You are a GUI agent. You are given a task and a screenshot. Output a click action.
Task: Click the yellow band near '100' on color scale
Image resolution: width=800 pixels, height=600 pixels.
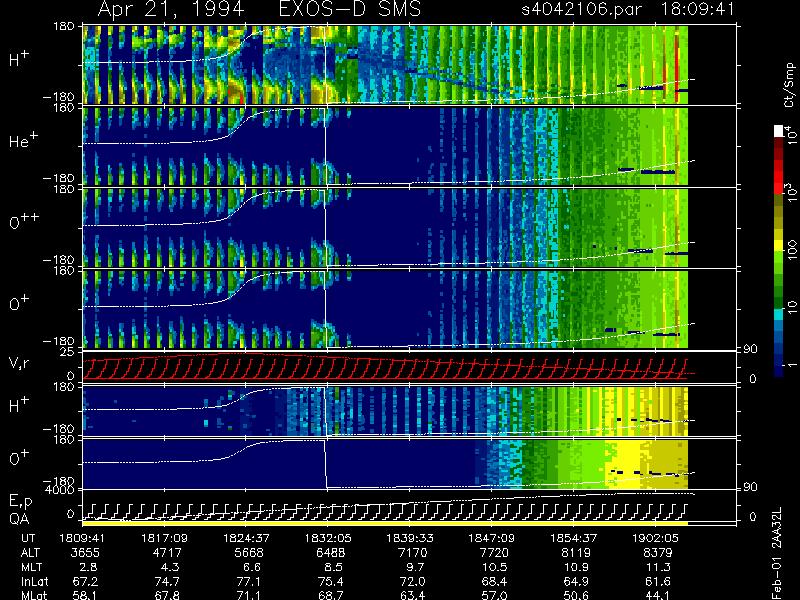pyautogui.click(x=779, y=245)
